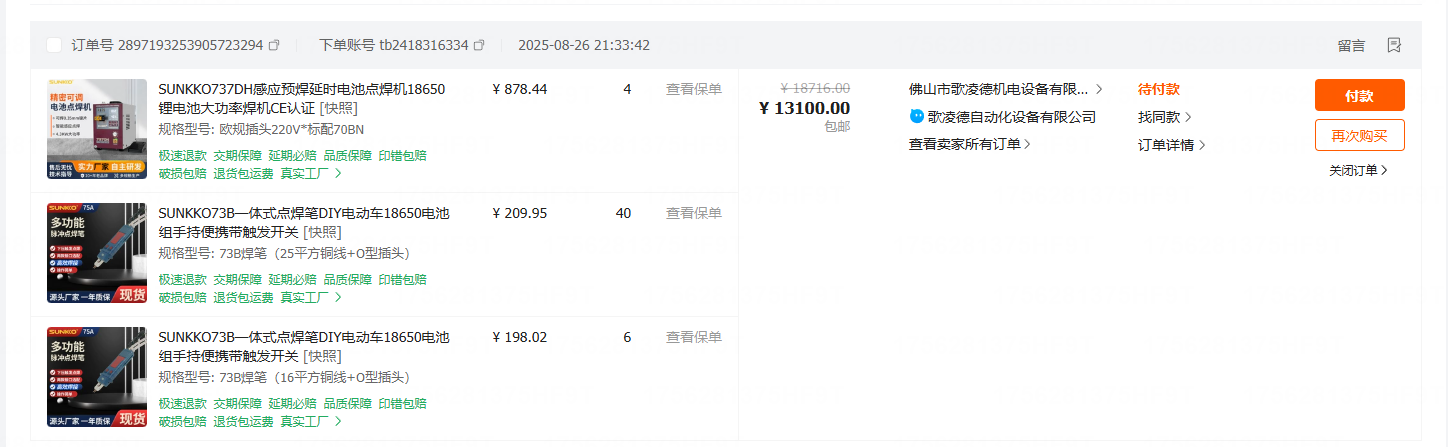This screenshot has width=1448, height=447.
Task: Open the order note flag icon
Action: [x=1394, y=45]
